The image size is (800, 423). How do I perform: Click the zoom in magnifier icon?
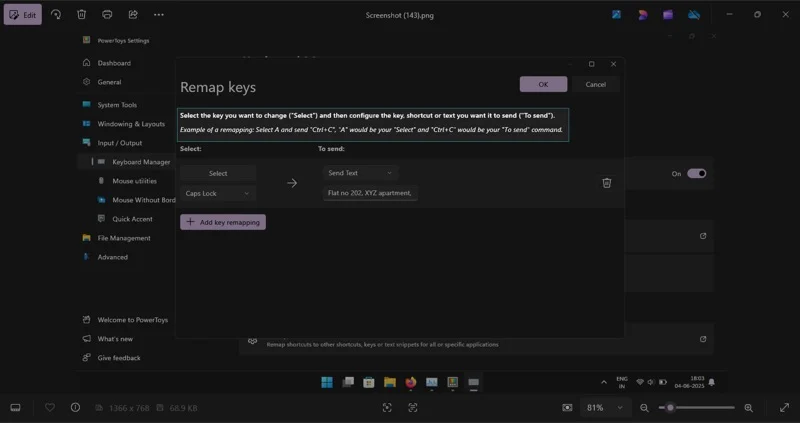click(748, 408)
